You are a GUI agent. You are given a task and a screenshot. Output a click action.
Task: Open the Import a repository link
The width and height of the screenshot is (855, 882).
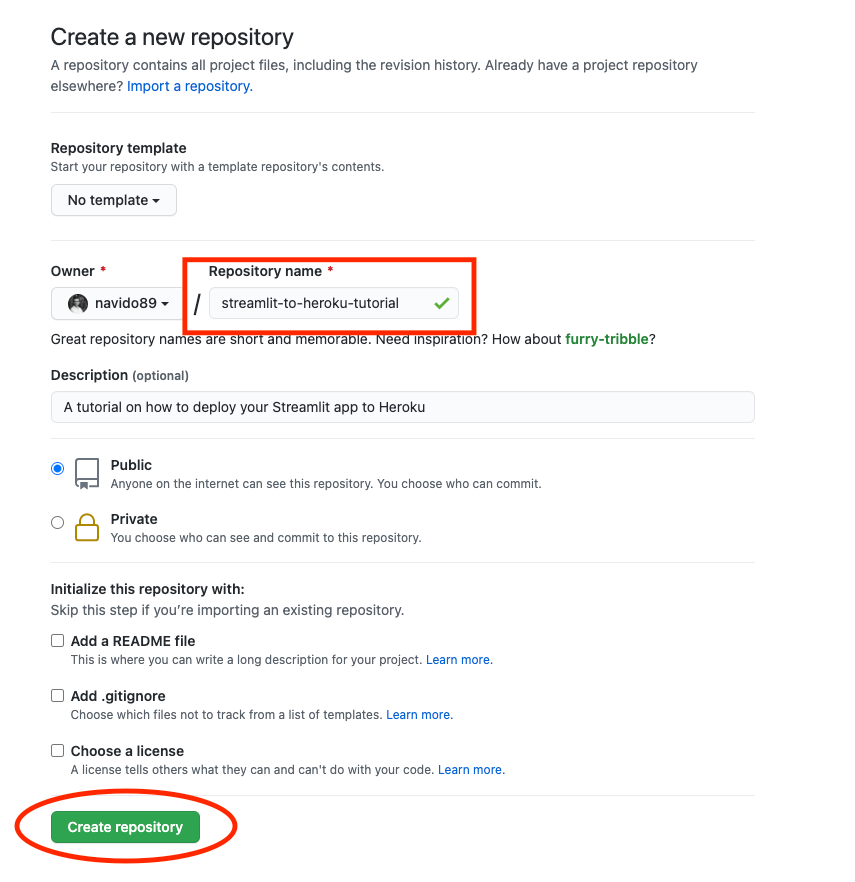(x=189, y=86)
